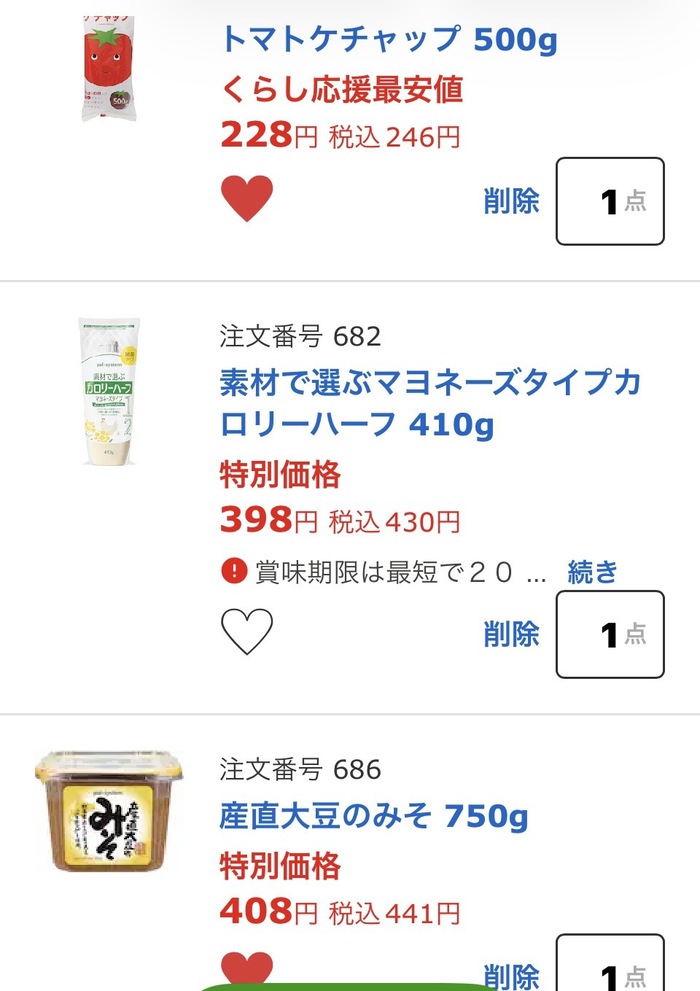Open the 素材で選ぶマヨネーズタイプ product link
Image resolution: width=700 pixels, height=991 pixels.
[x=430, y=403]
